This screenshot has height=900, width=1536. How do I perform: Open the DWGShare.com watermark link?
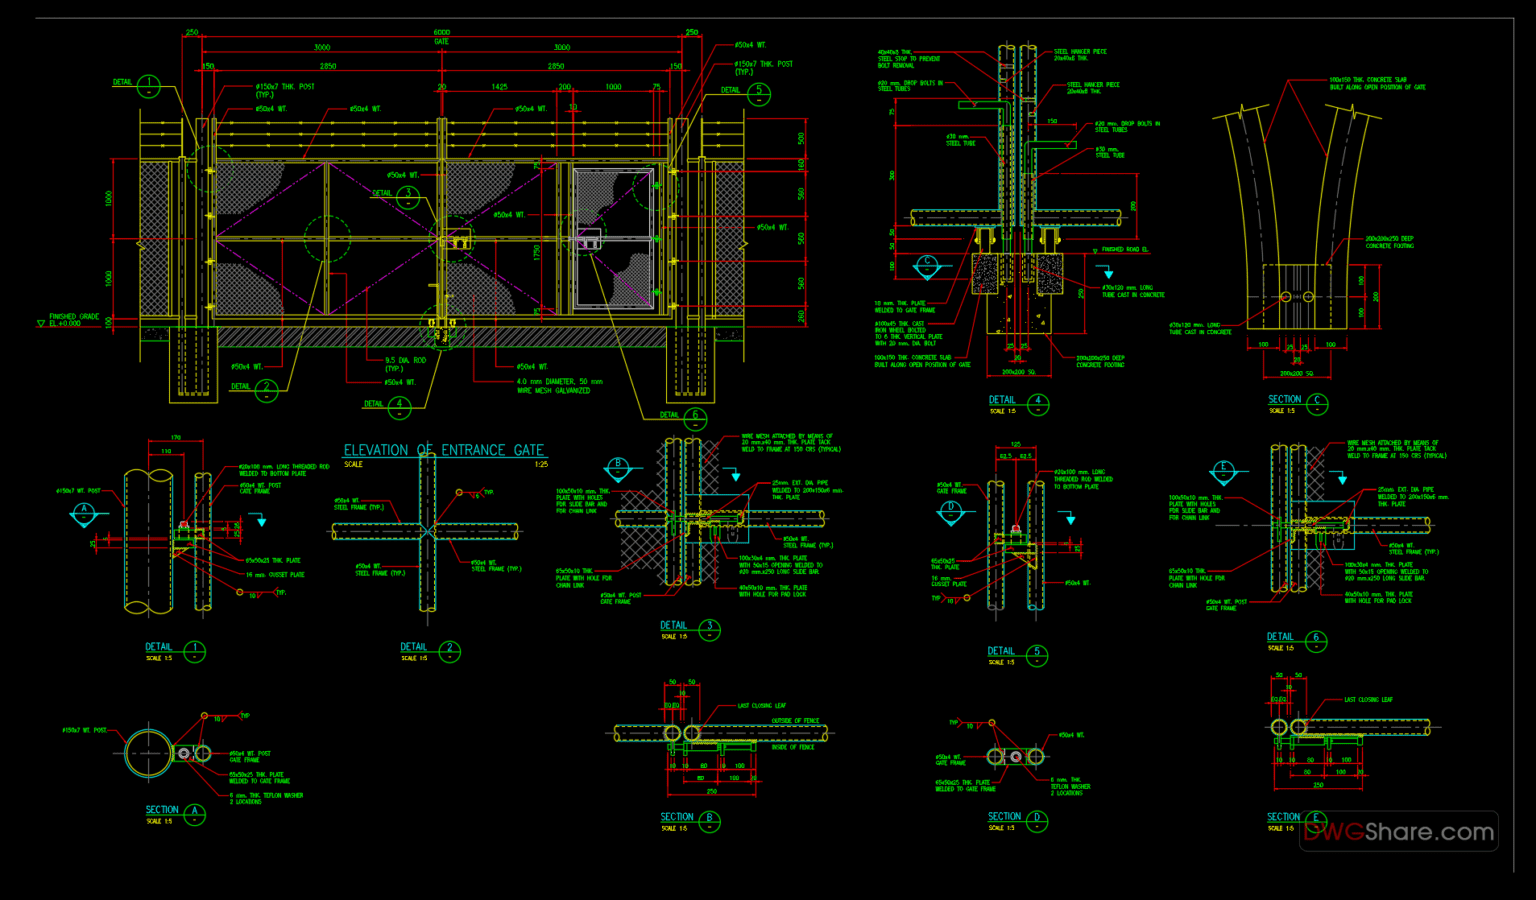pos(1398,832)
